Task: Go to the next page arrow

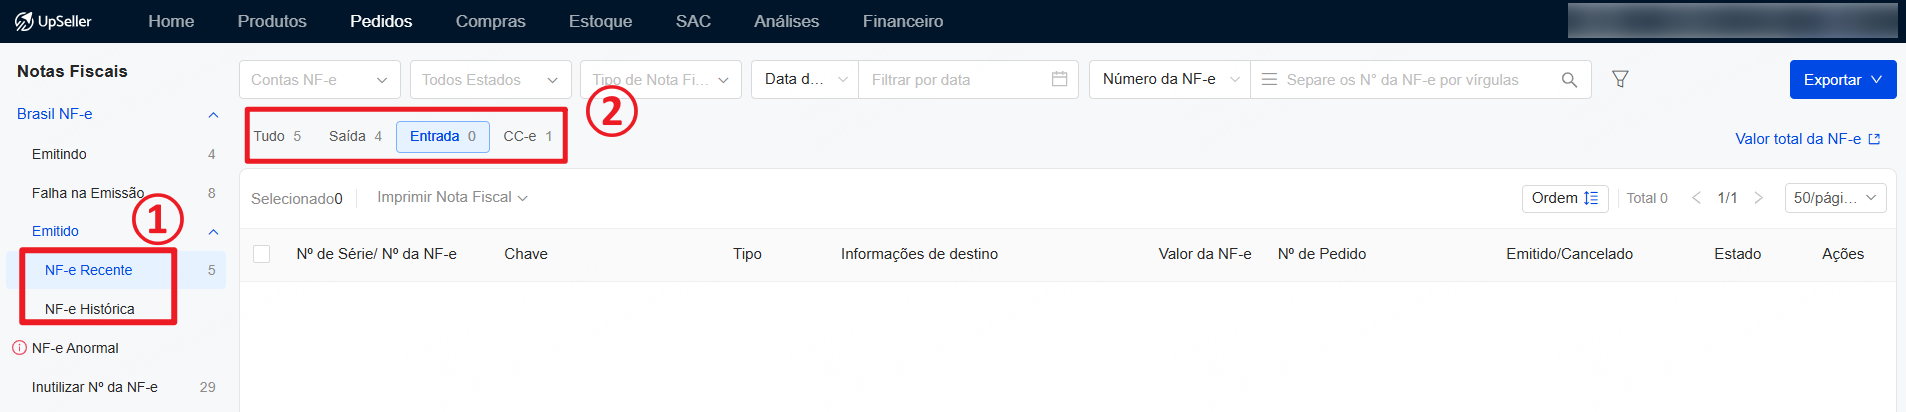Action: [1759, 198]
